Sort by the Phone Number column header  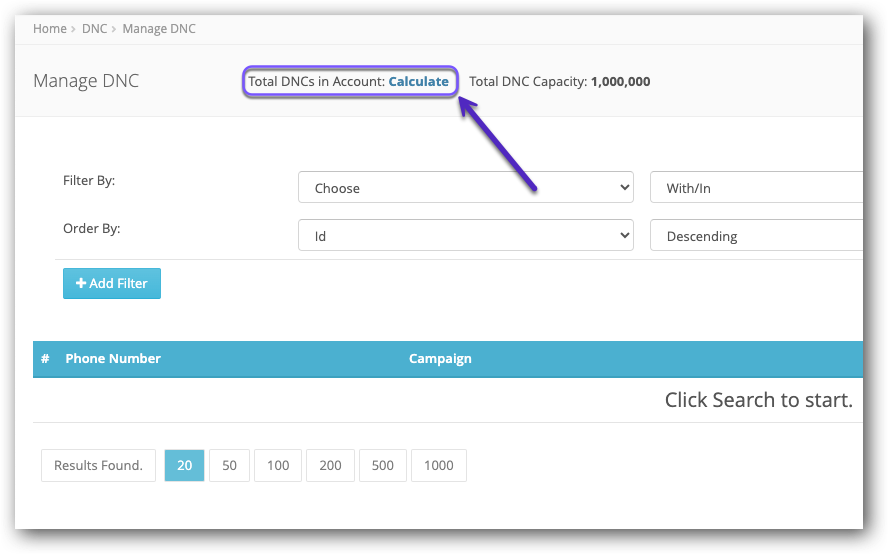pos(113,359)
